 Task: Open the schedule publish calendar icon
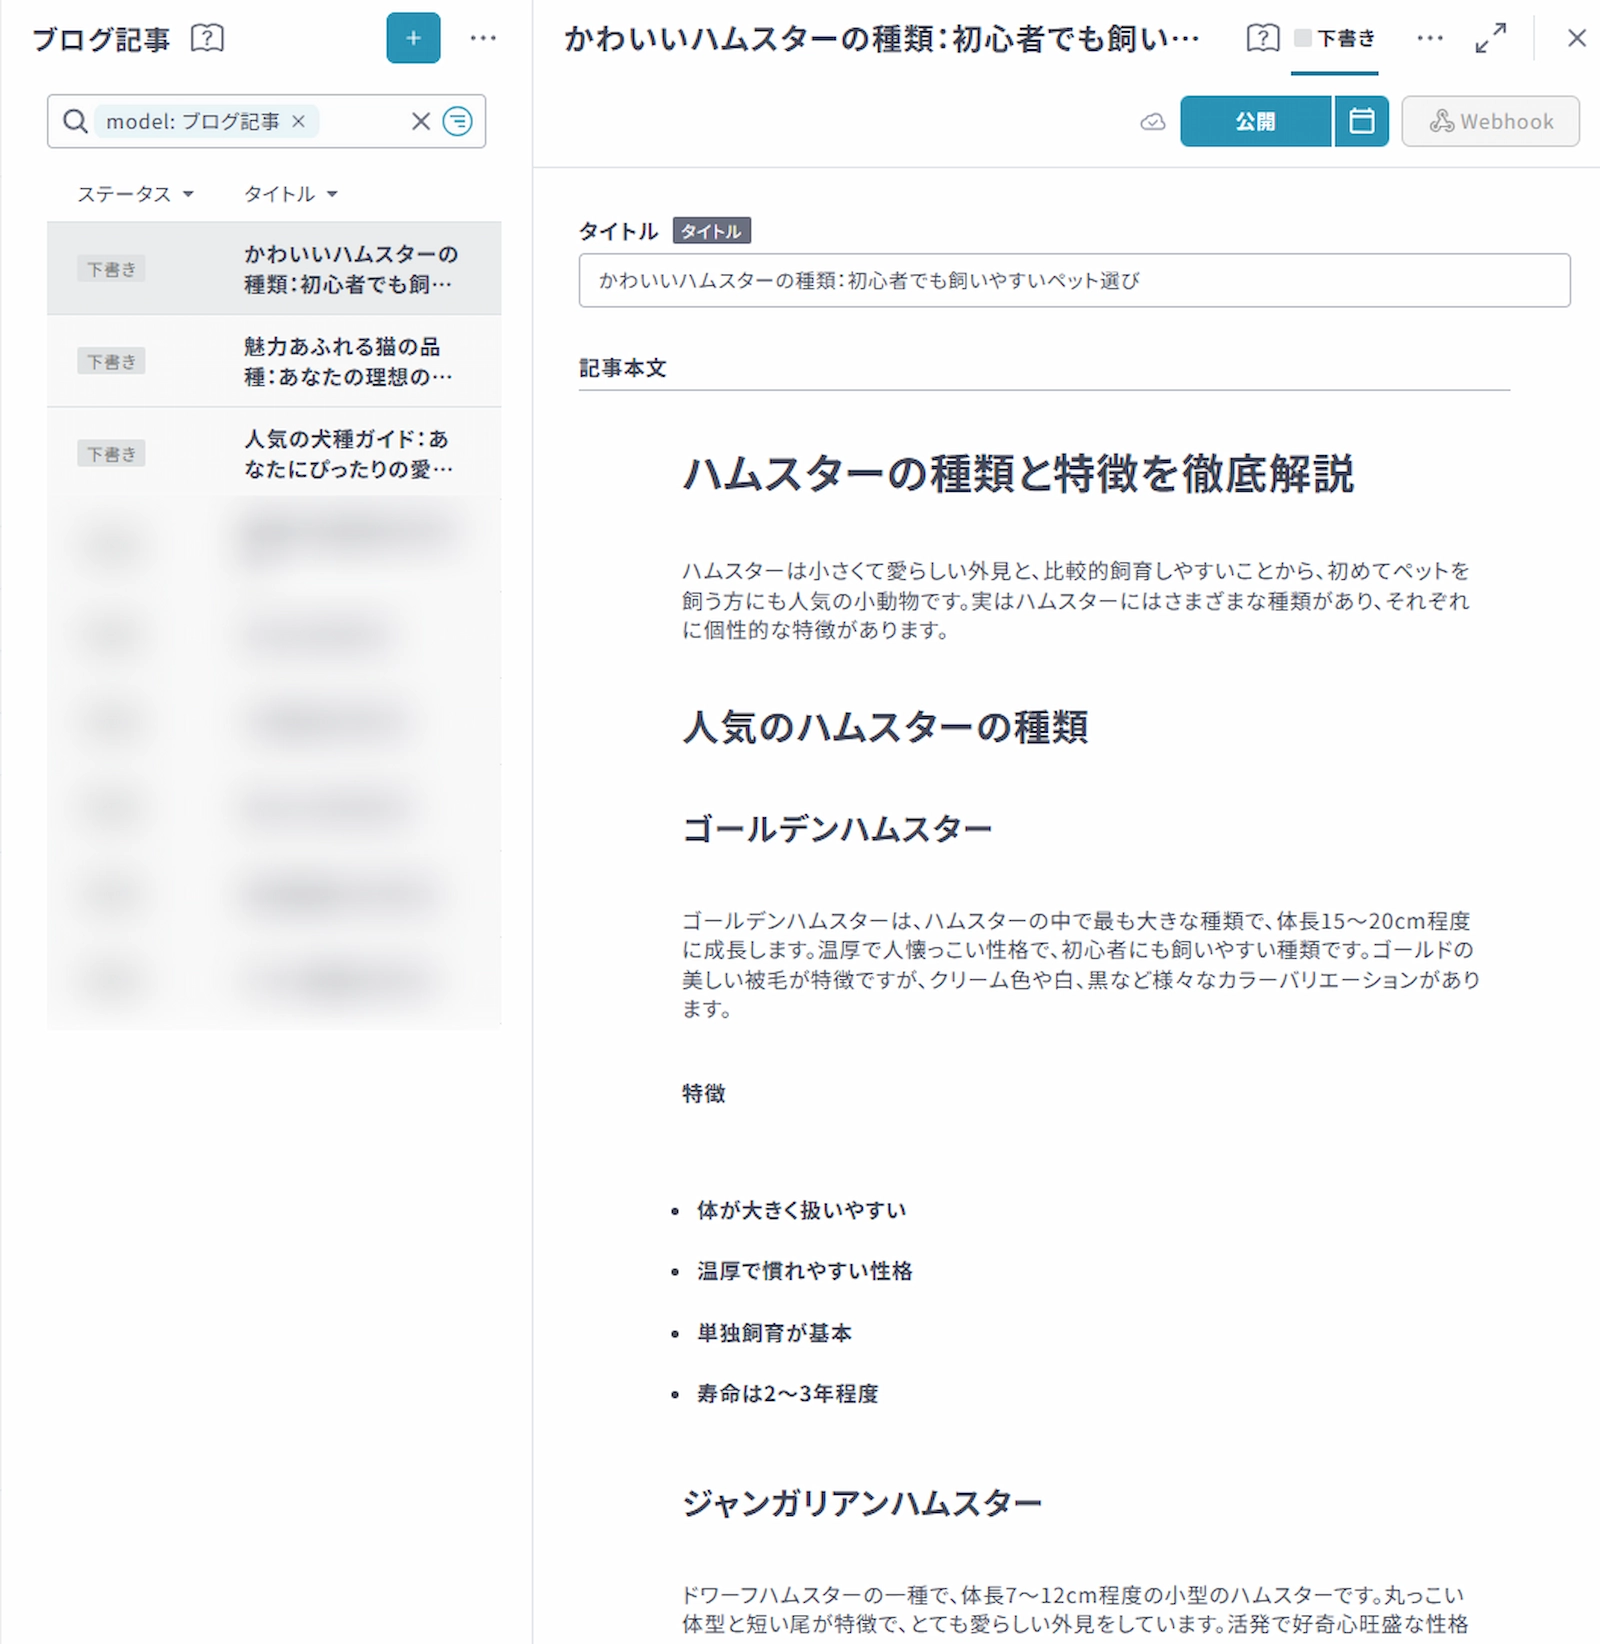pyautogui.click(x=1361, y=121)
